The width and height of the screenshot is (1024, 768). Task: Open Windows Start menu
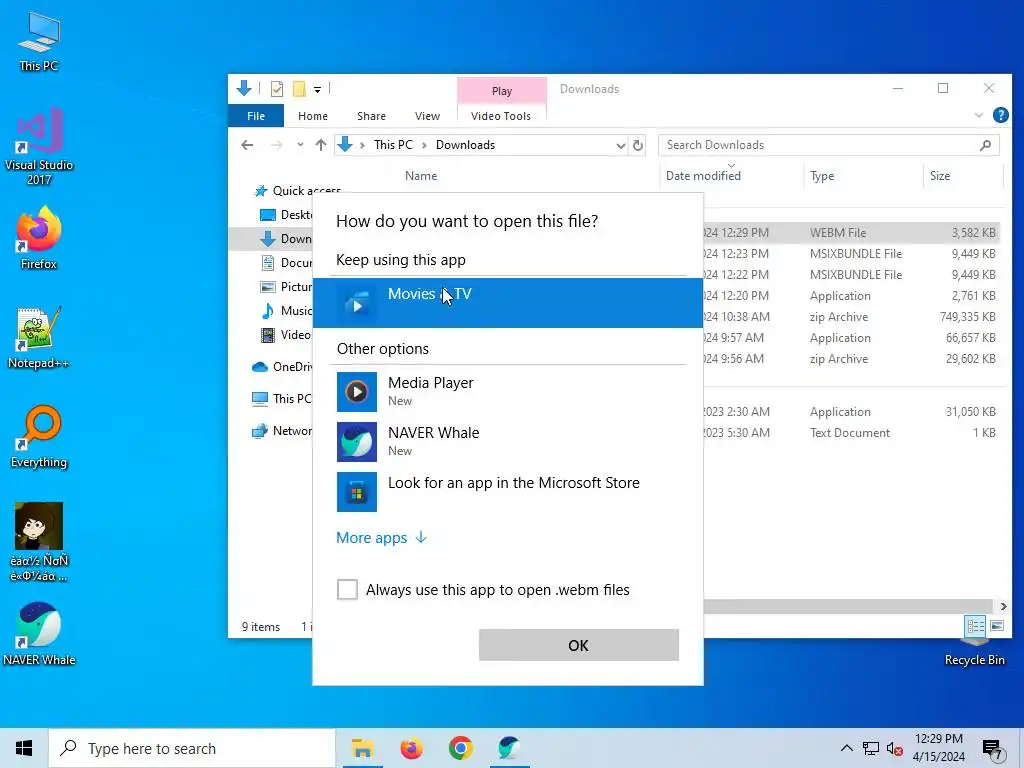click(x=24, y=748)
